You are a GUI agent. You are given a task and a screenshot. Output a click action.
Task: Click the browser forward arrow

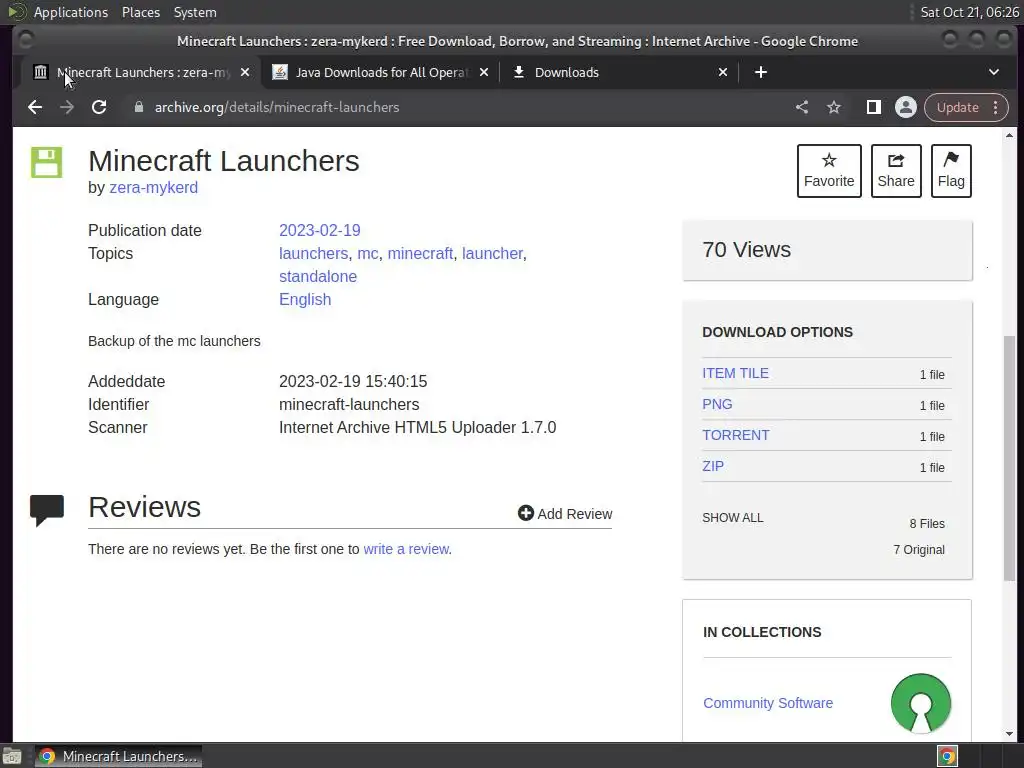(67, 107)
